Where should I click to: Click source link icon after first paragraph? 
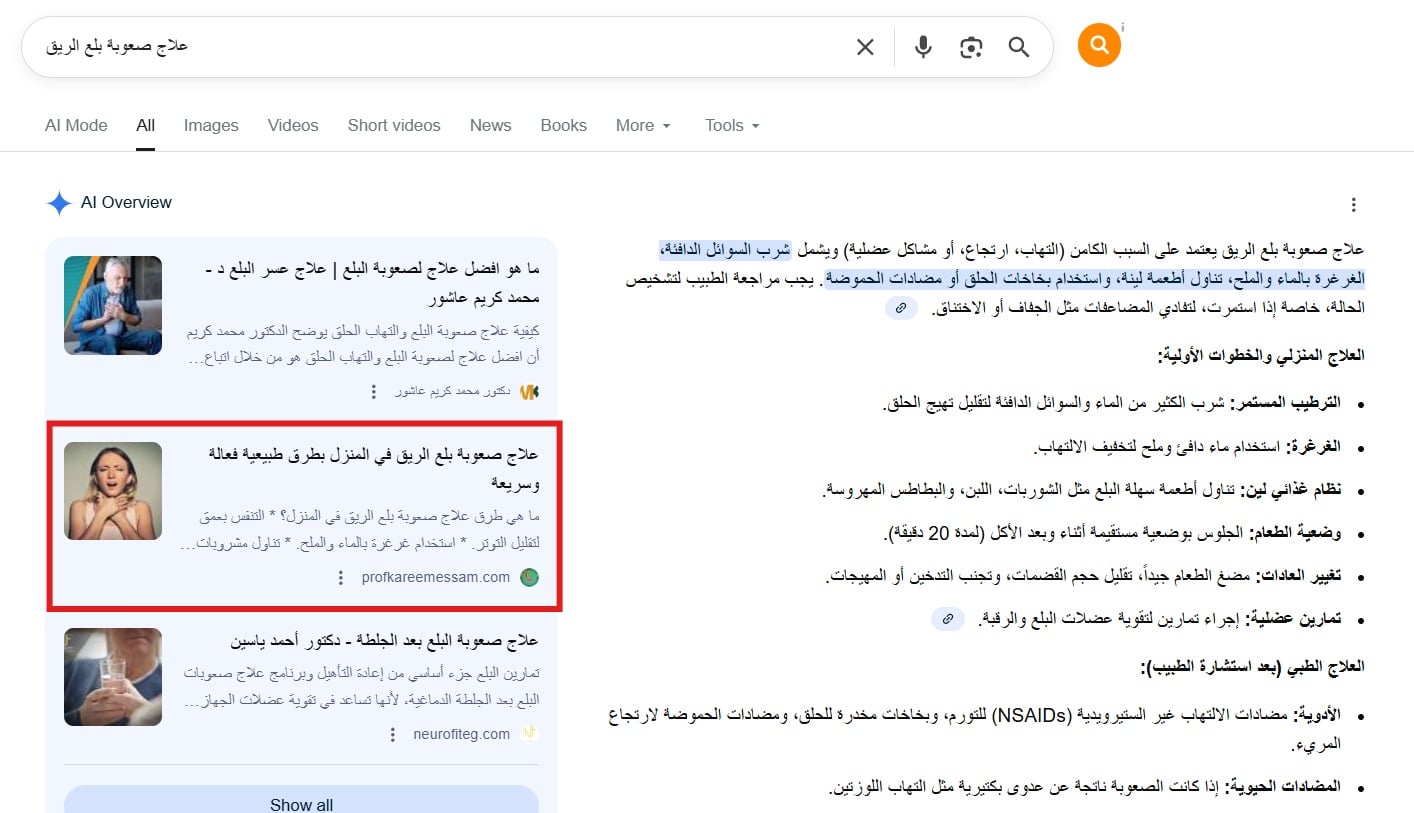click(x=900, y=309)
